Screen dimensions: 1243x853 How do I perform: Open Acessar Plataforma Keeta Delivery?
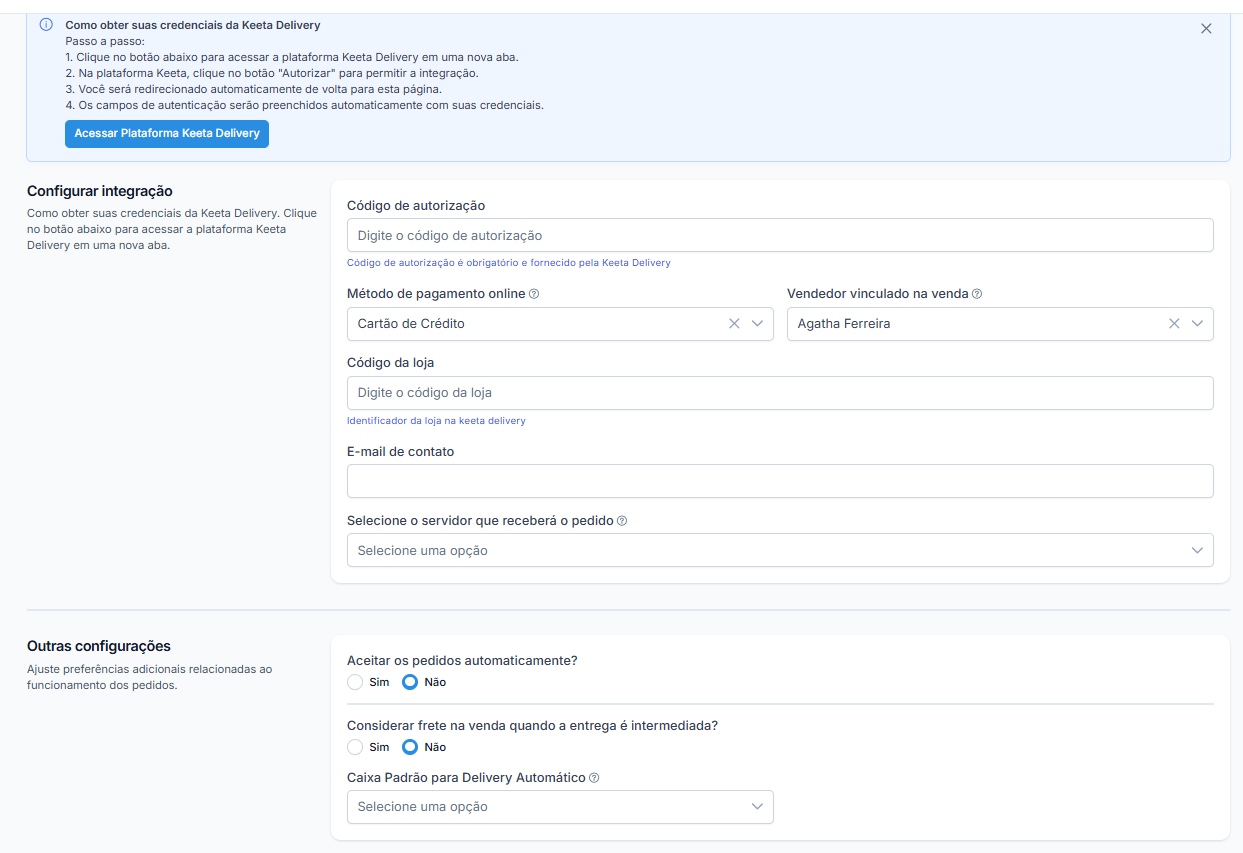(x=167, y=133)
